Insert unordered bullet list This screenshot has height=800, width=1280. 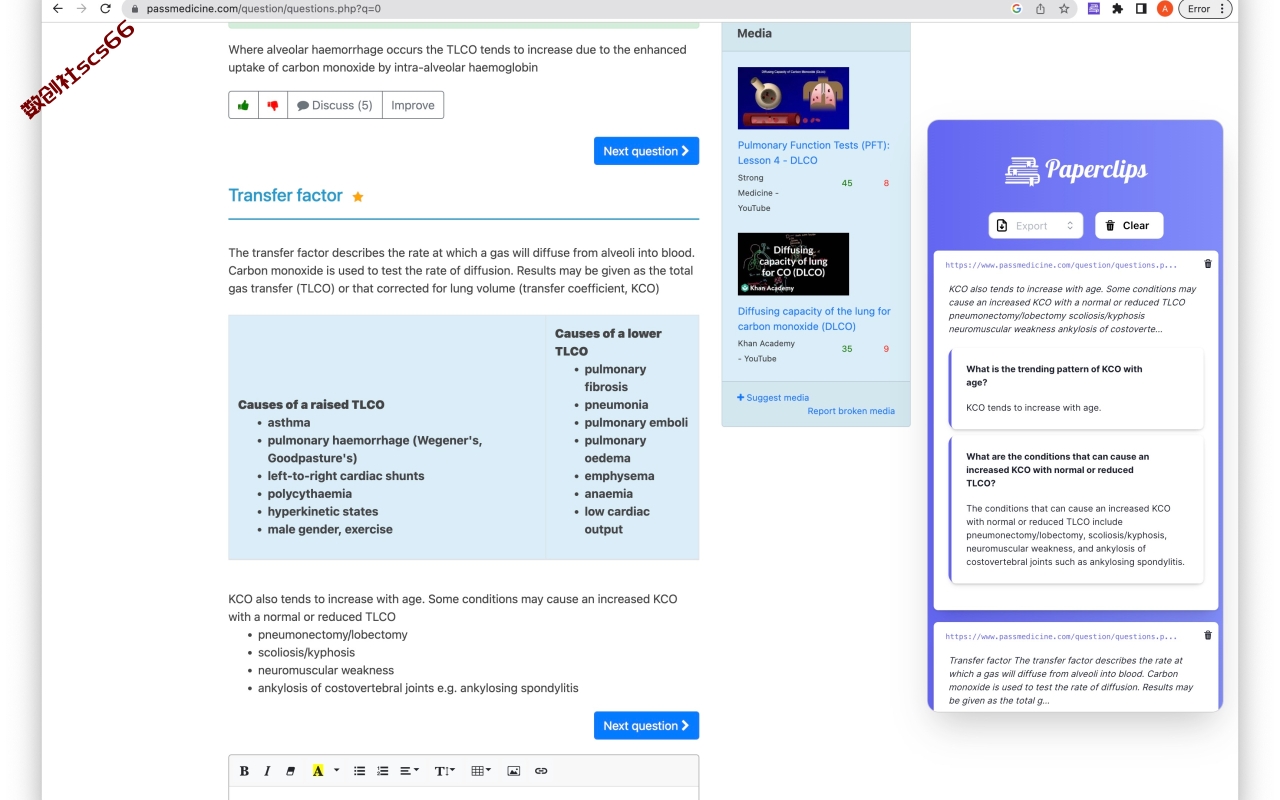(x=359, y=771)
